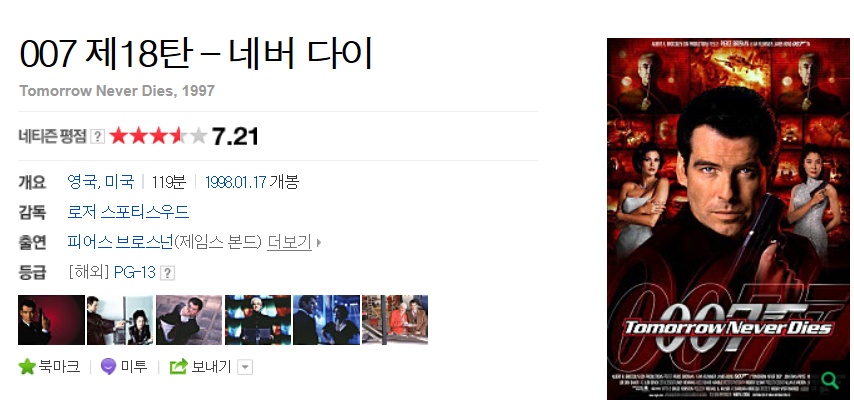This screenshot has height=407, width=854.
Task: Open director 로저 스포티스우드 link
Action: tap(128, 212)
